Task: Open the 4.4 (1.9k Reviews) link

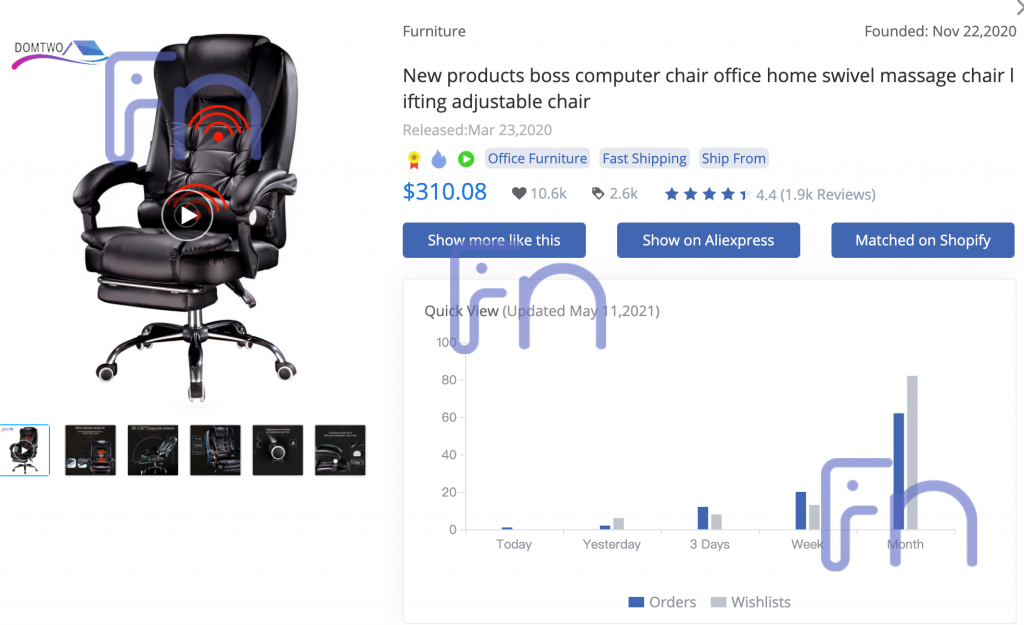Action: click(816, 195)
